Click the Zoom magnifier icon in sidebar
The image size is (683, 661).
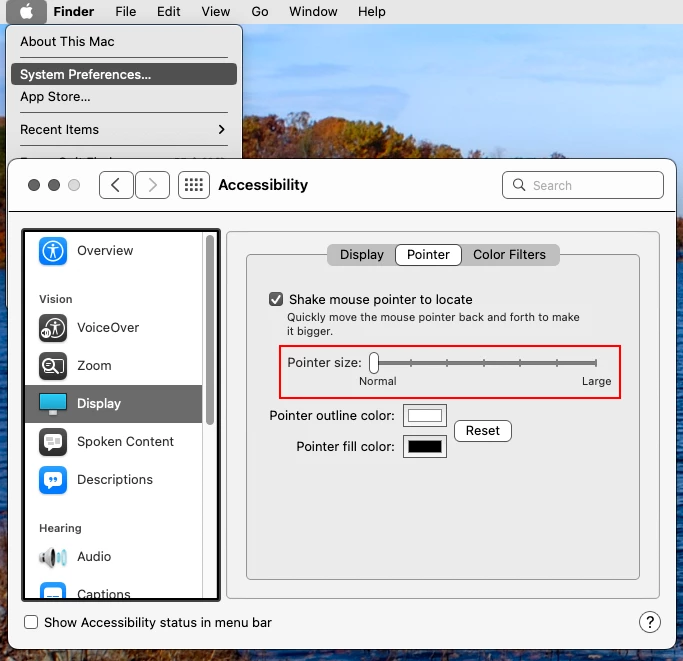tap(53, 366)
